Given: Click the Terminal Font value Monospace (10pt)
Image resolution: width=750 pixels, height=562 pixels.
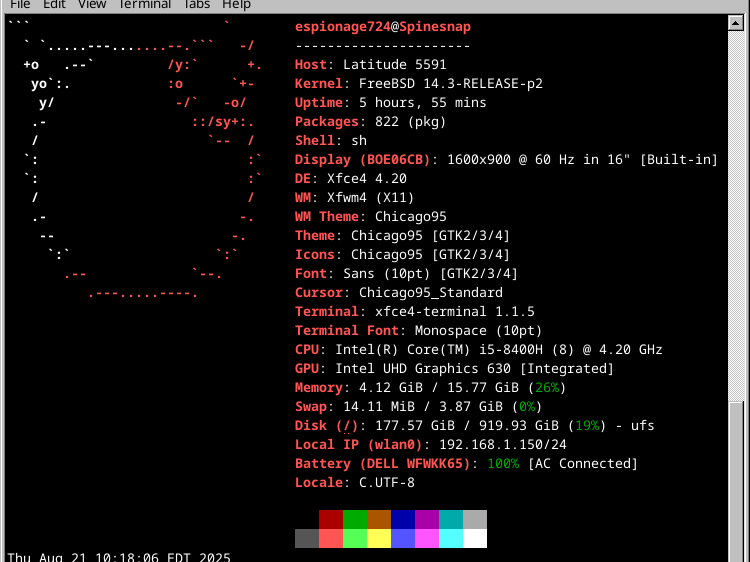Looking at the screenshot, I should click(x=478, y=331).
